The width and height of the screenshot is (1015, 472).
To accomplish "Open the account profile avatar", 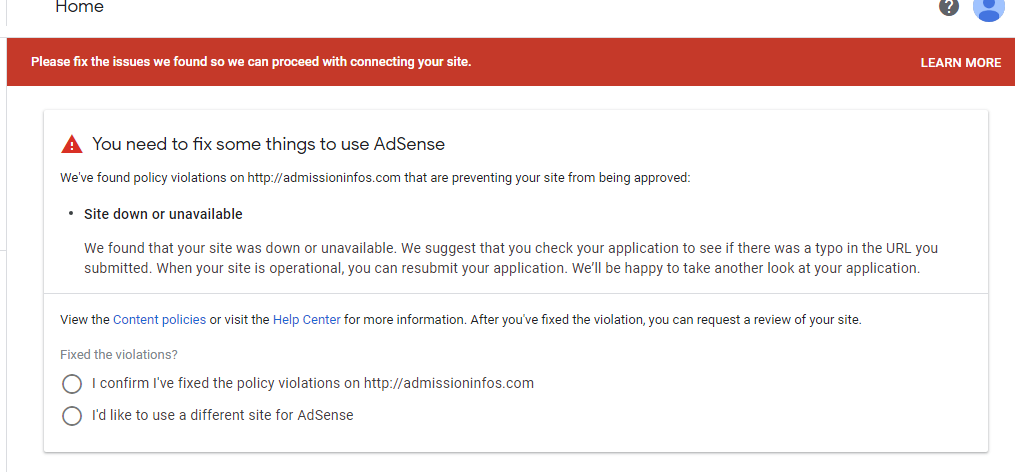I will [988, 8].
